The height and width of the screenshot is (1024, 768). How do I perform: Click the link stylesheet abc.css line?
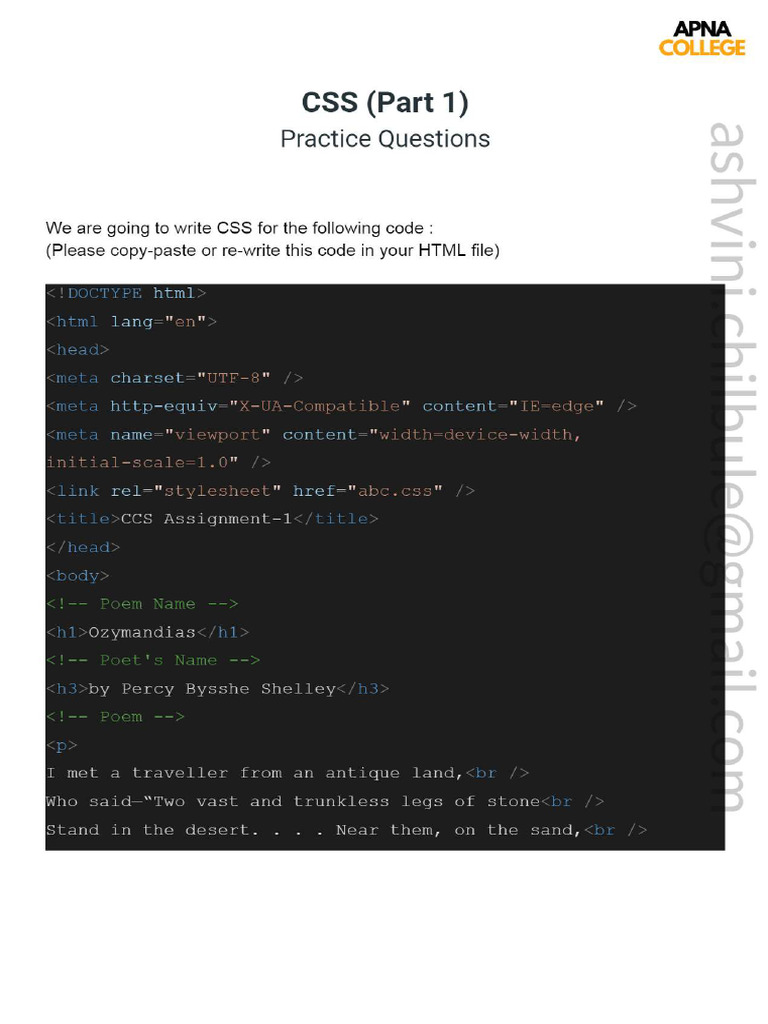[260, 491]
